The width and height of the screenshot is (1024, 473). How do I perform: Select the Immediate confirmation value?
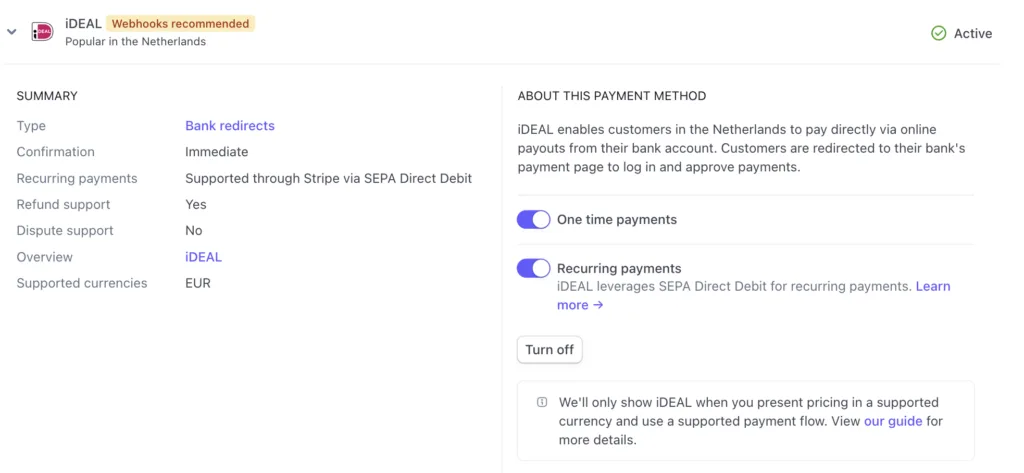(217, 152)
